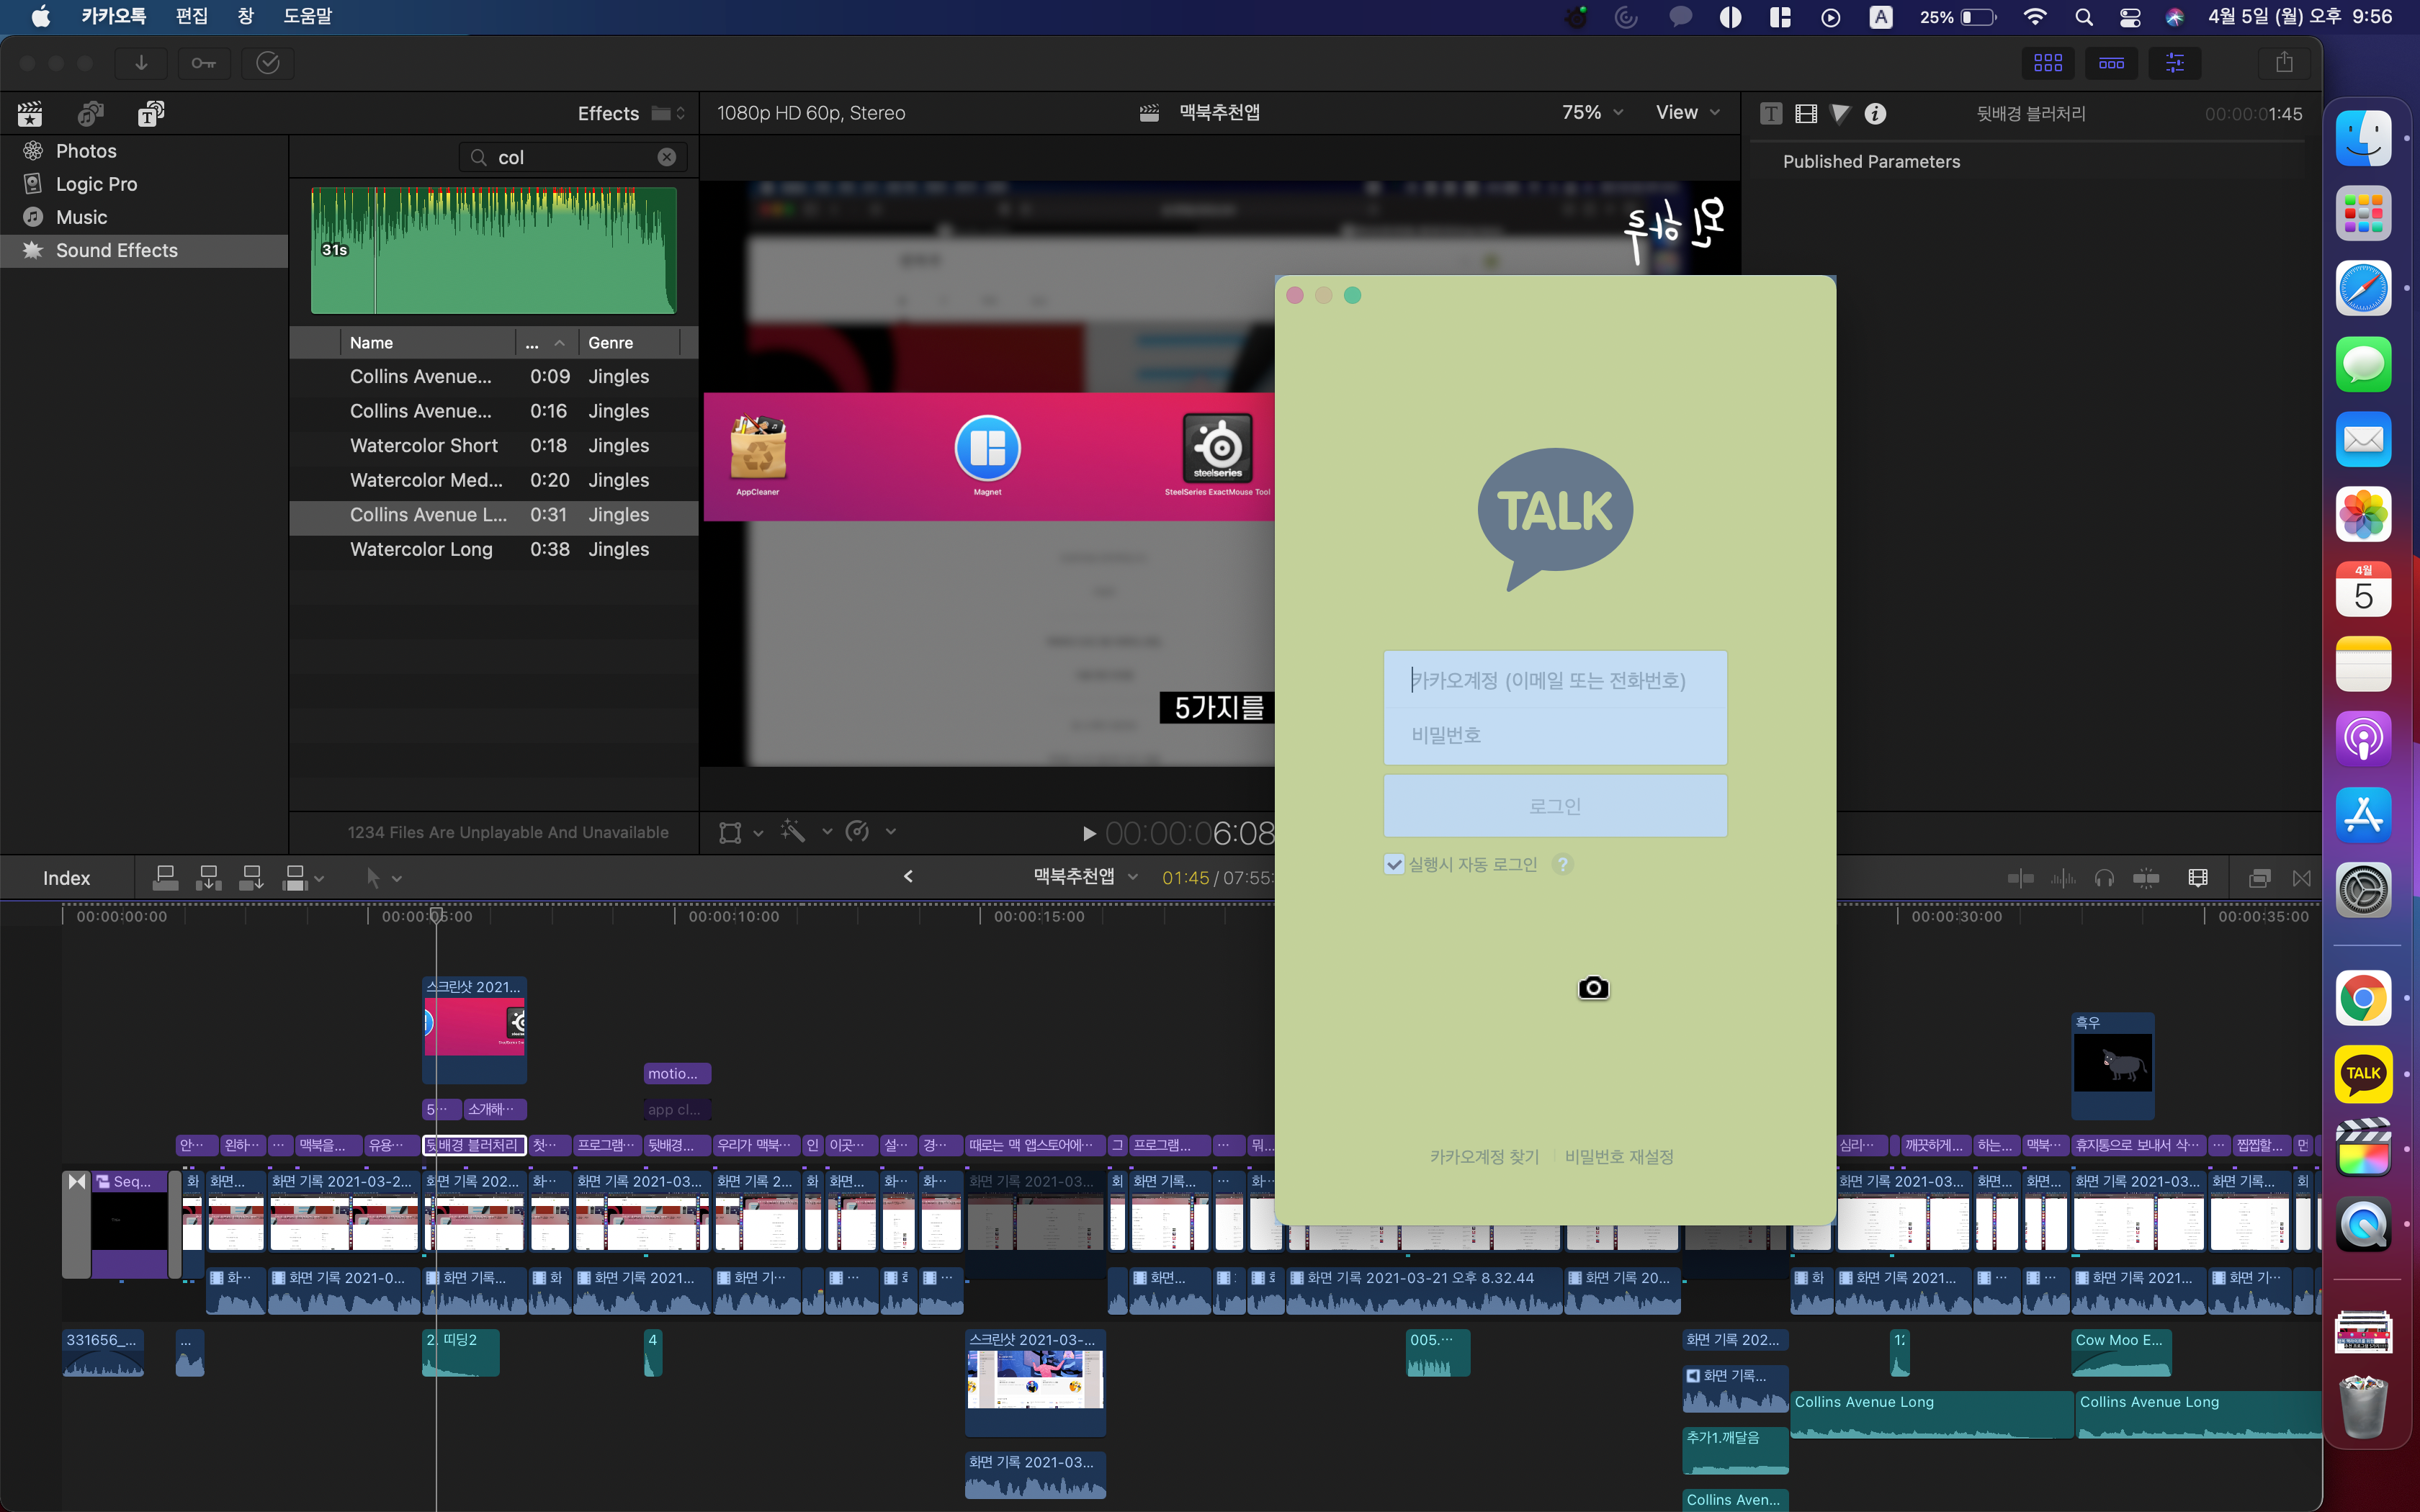Expand the View dropdown in viewer
The width and height of the screenshot is (2420, 1512).
1687,113
